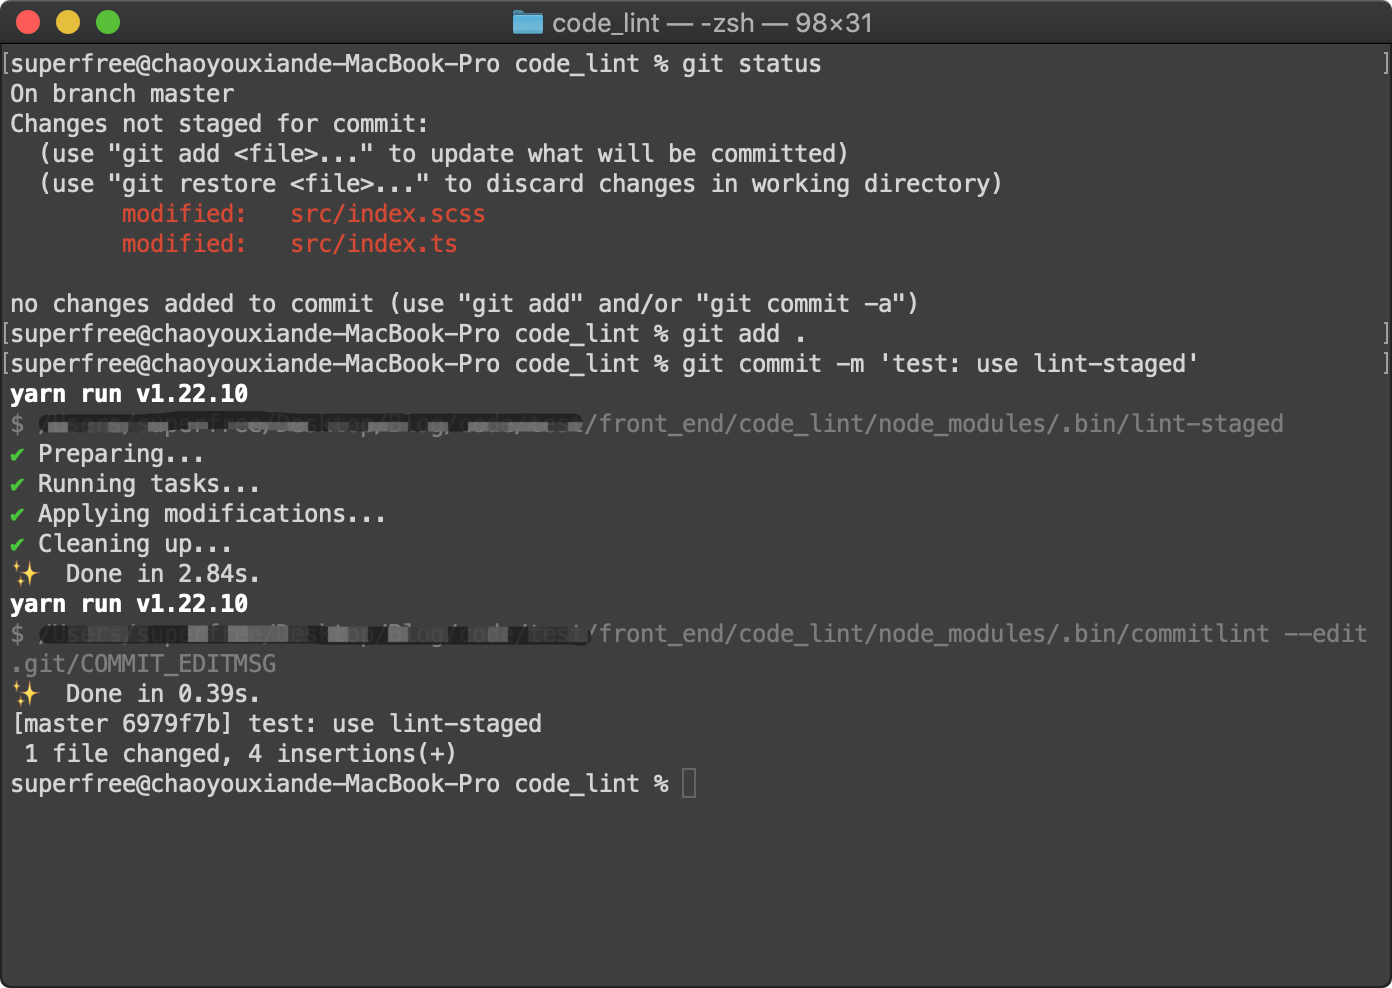Click the green checkmark beside 'Running tasks...'

tap(17, 485)
